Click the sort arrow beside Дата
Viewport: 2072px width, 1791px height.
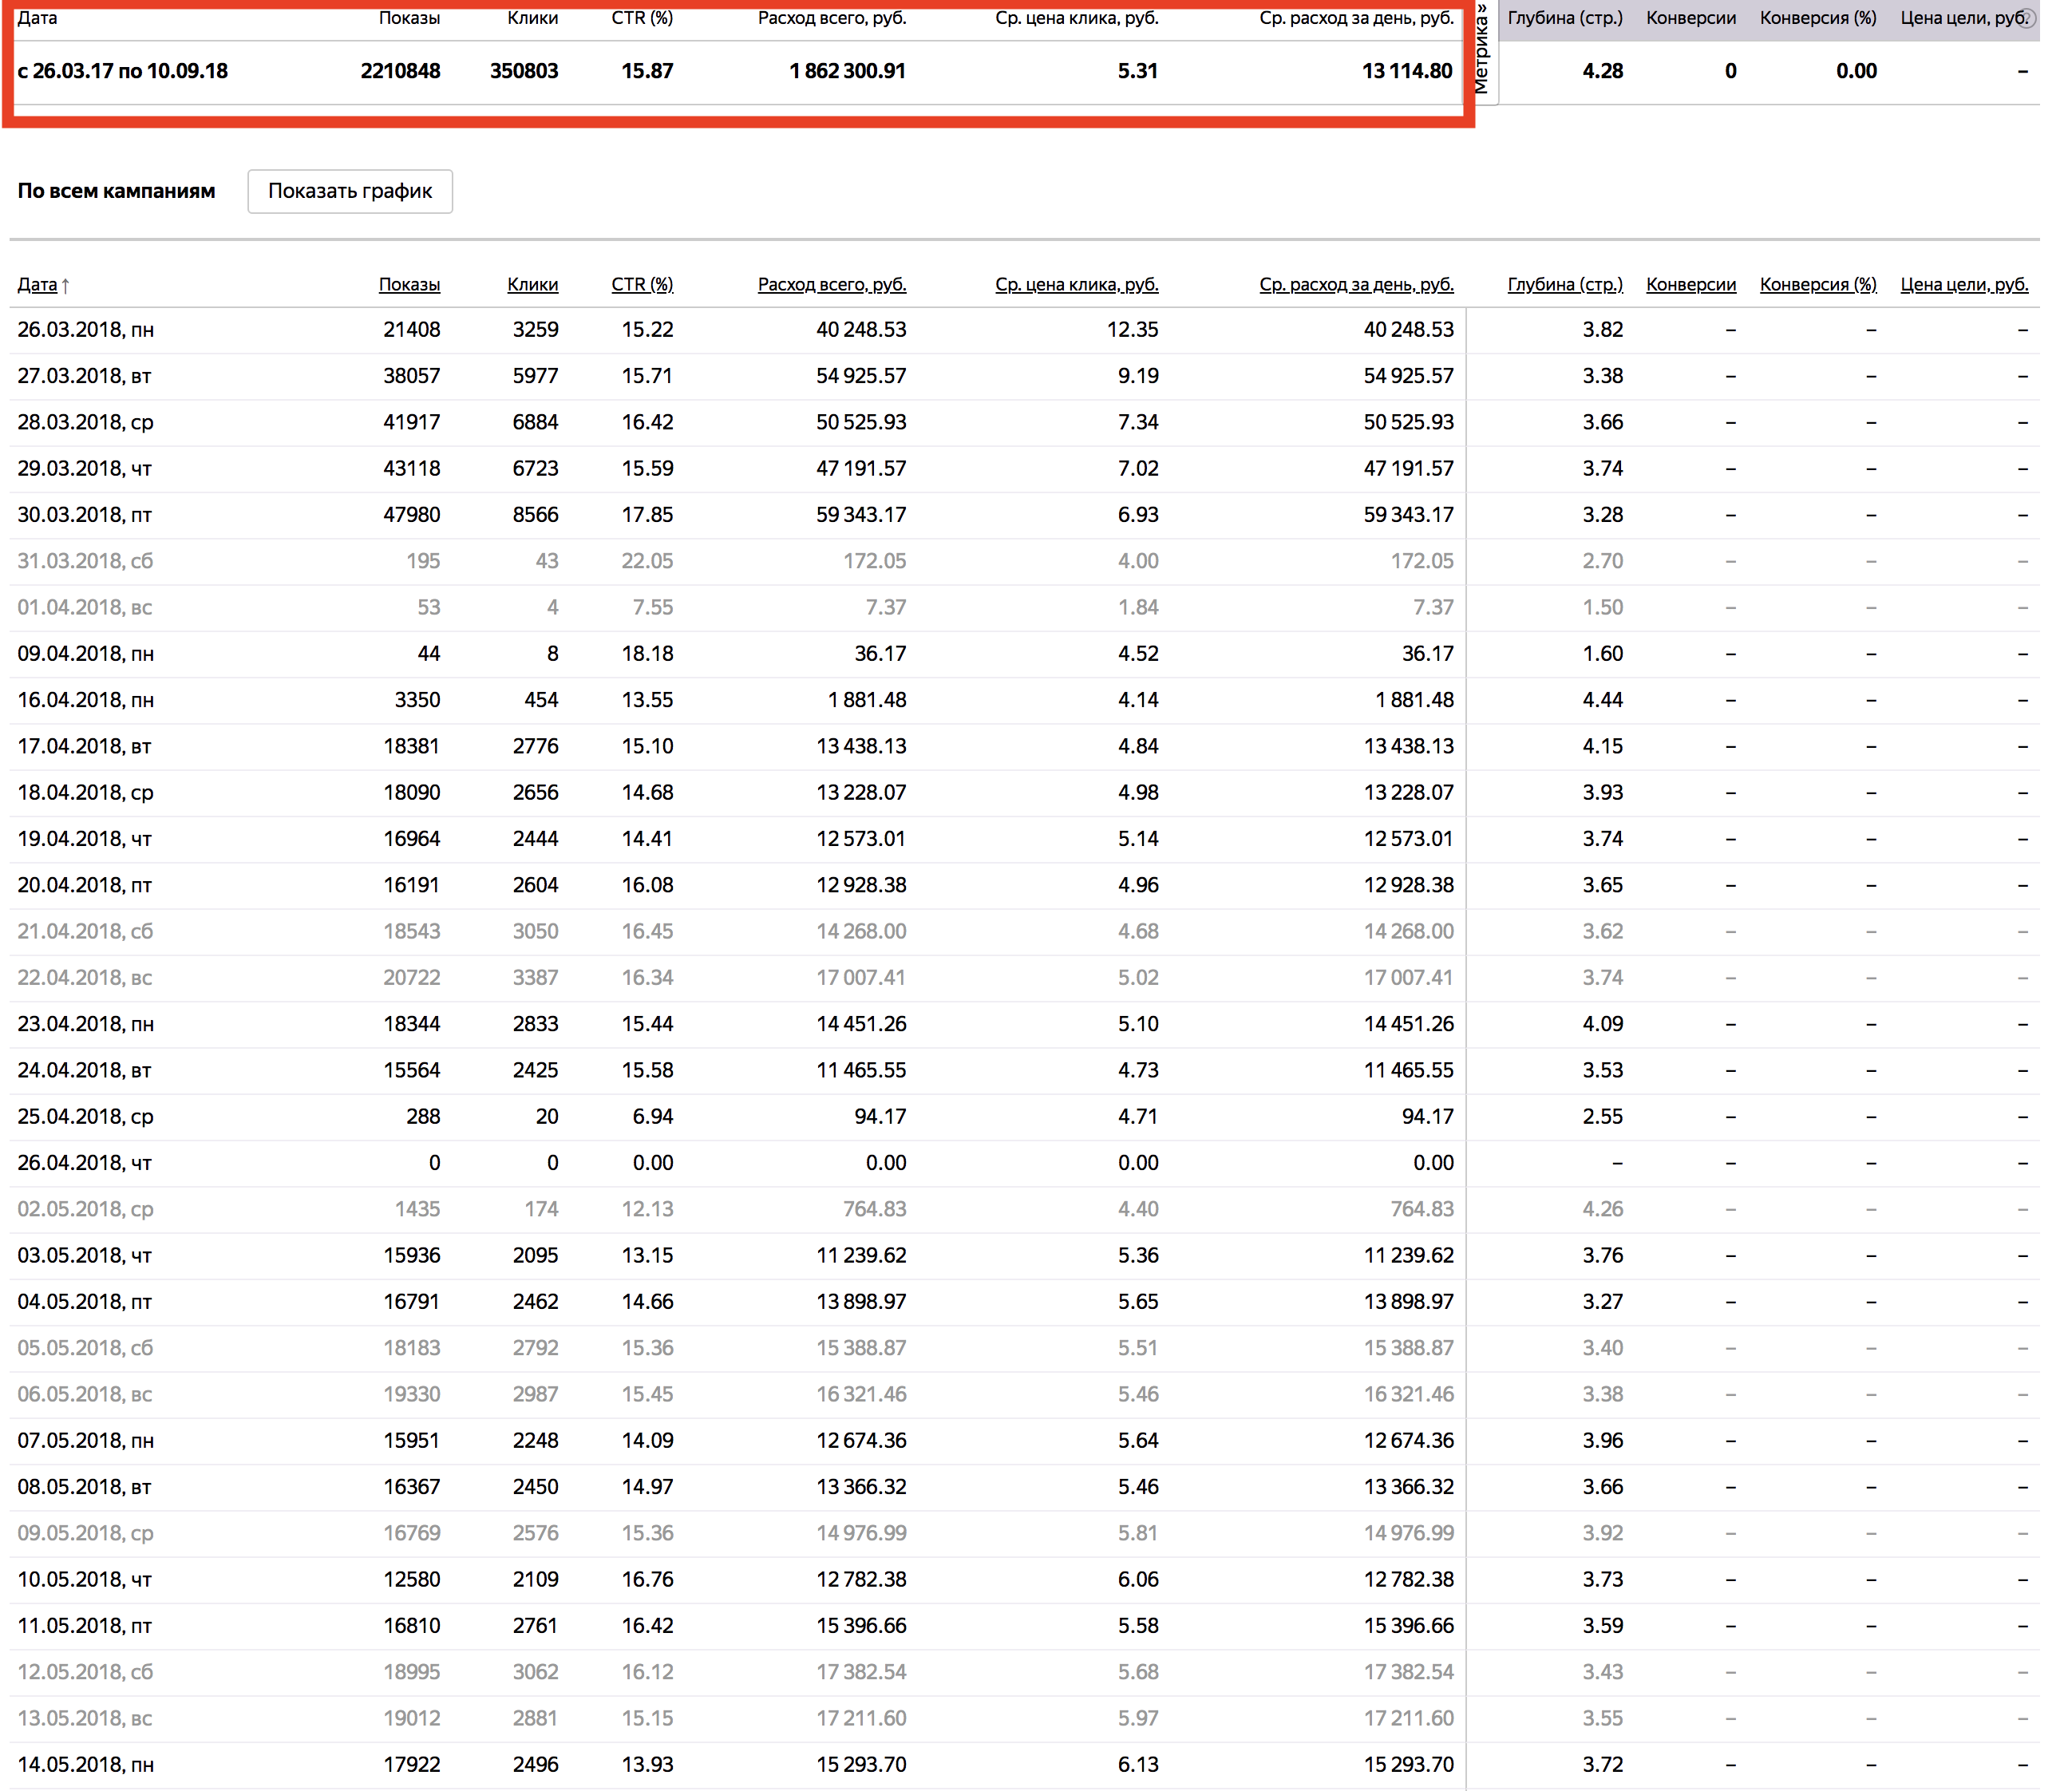66,286
